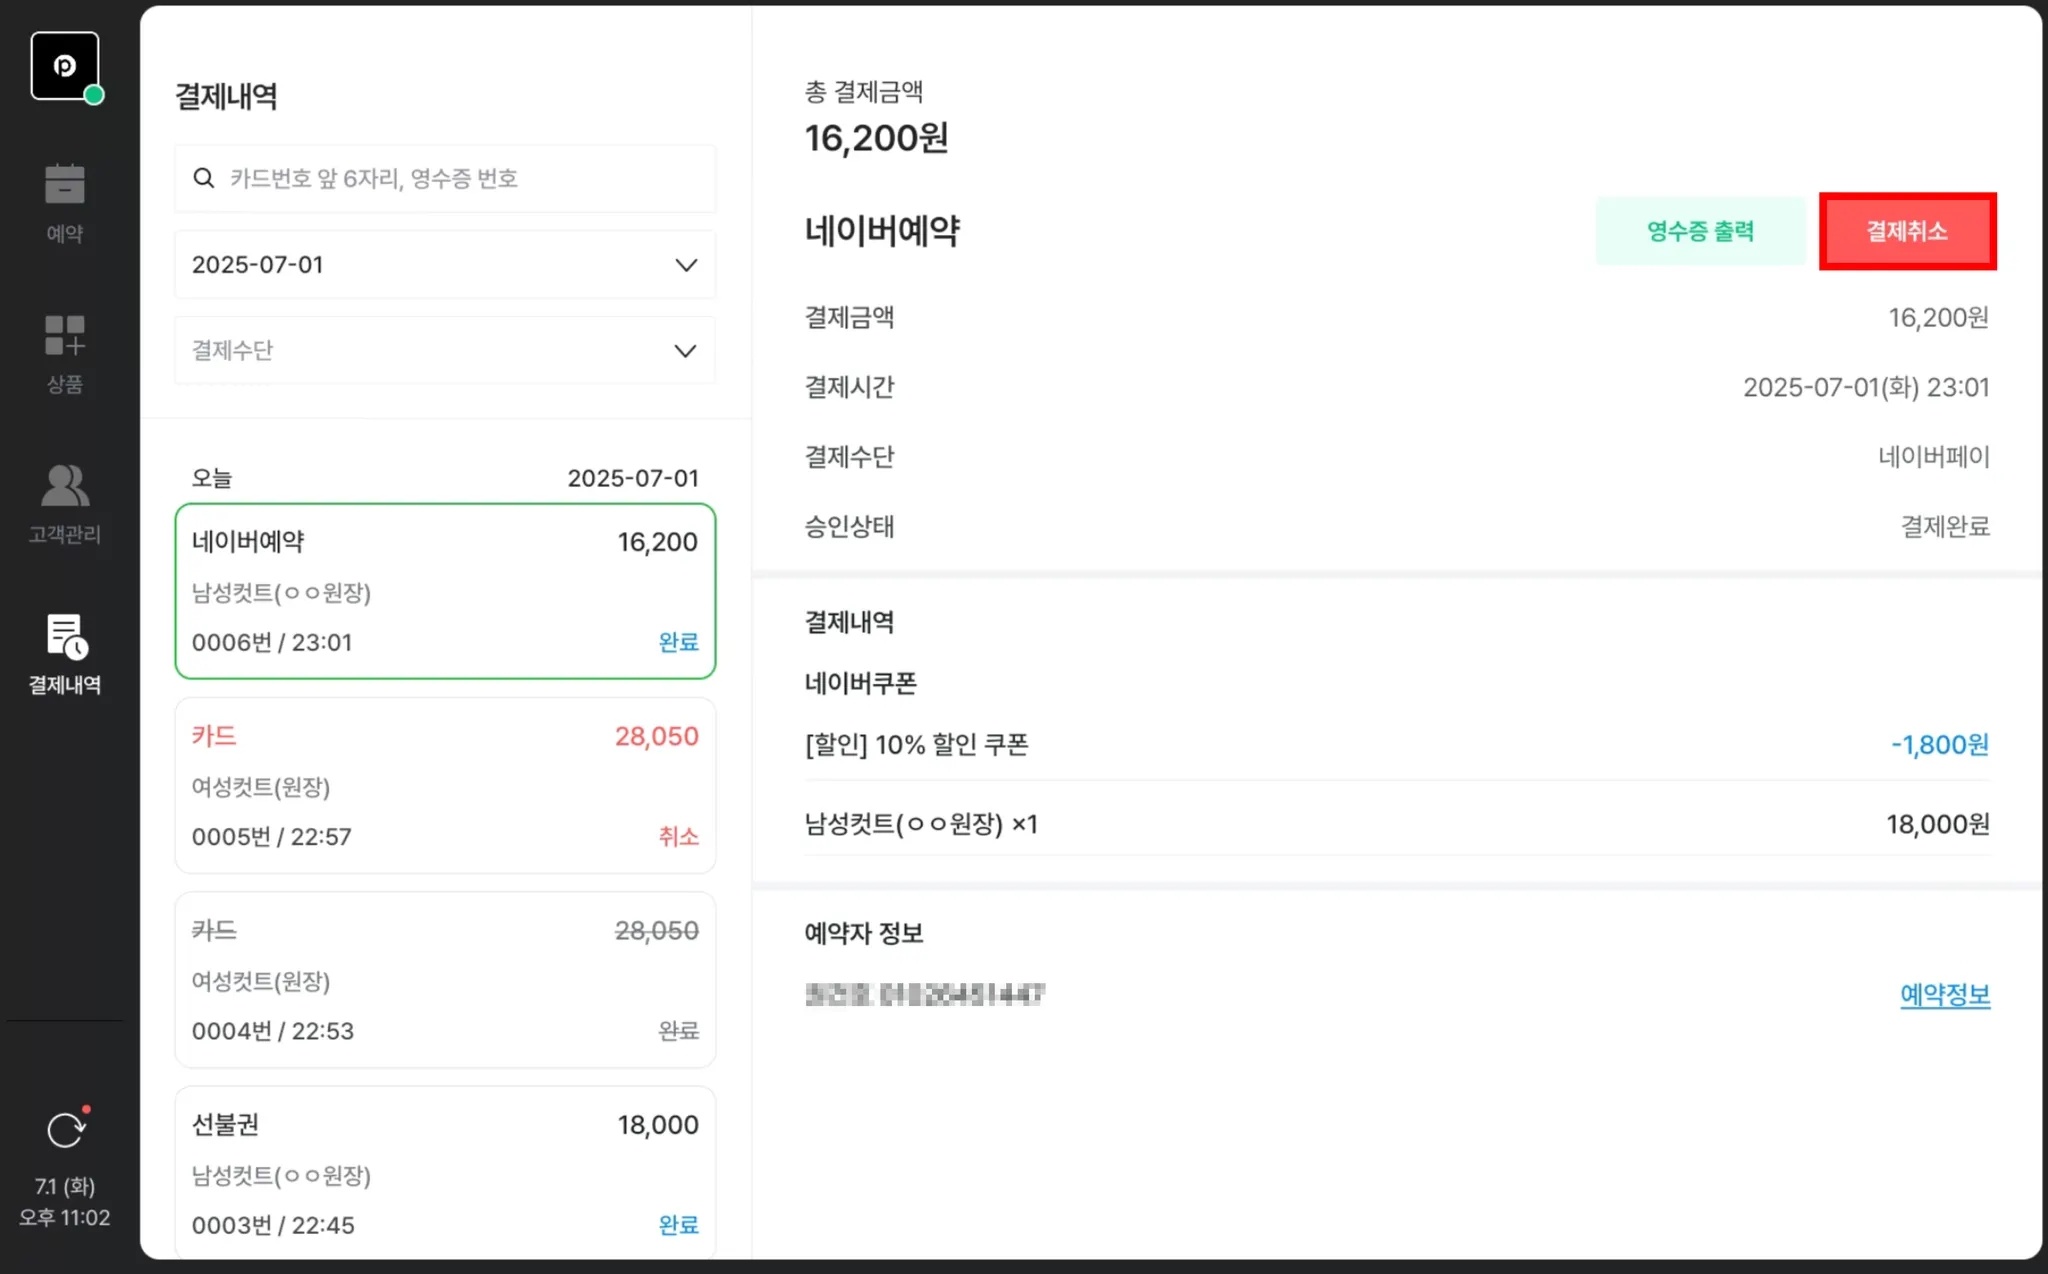Click the date dropdown chevron arrow
This screenshot has width=2048, height=1274.
pos(686,265)
